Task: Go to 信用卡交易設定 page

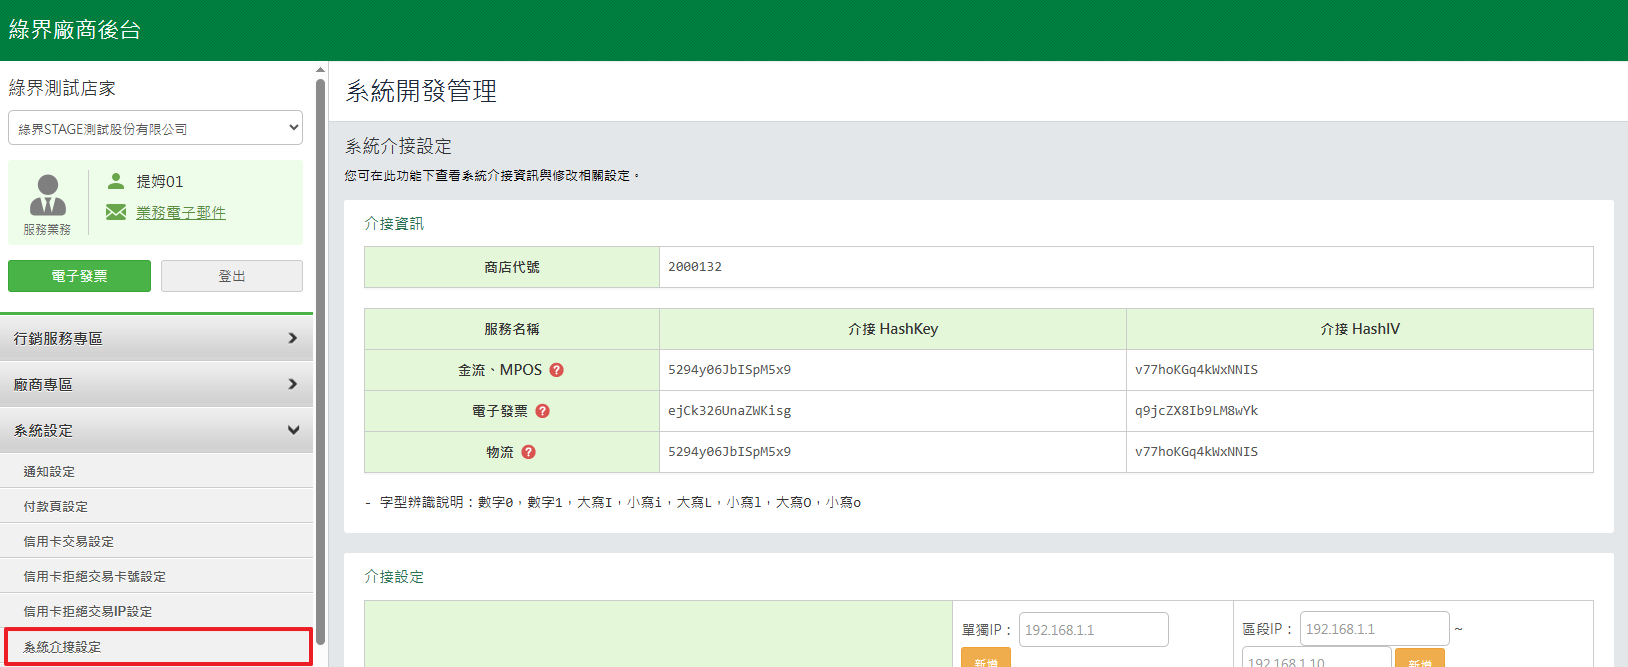Action: (x=69, y=541)
